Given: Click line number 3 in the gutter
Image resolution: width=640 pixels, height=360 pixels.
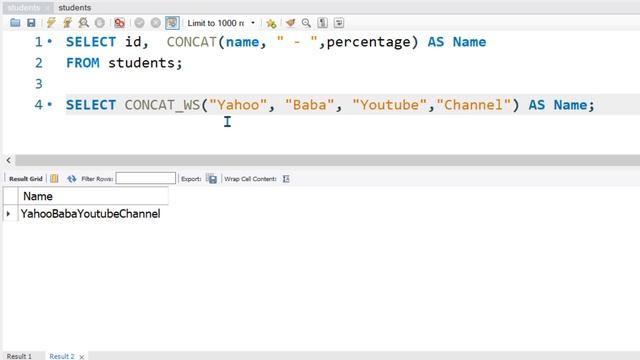Looking at the screenshot, I should 39,84.
